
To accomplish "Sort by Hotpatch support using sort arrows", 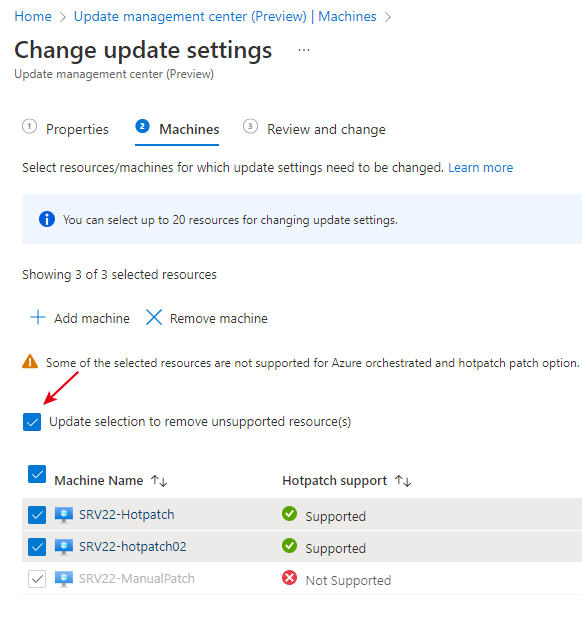I will pos(403,481).
